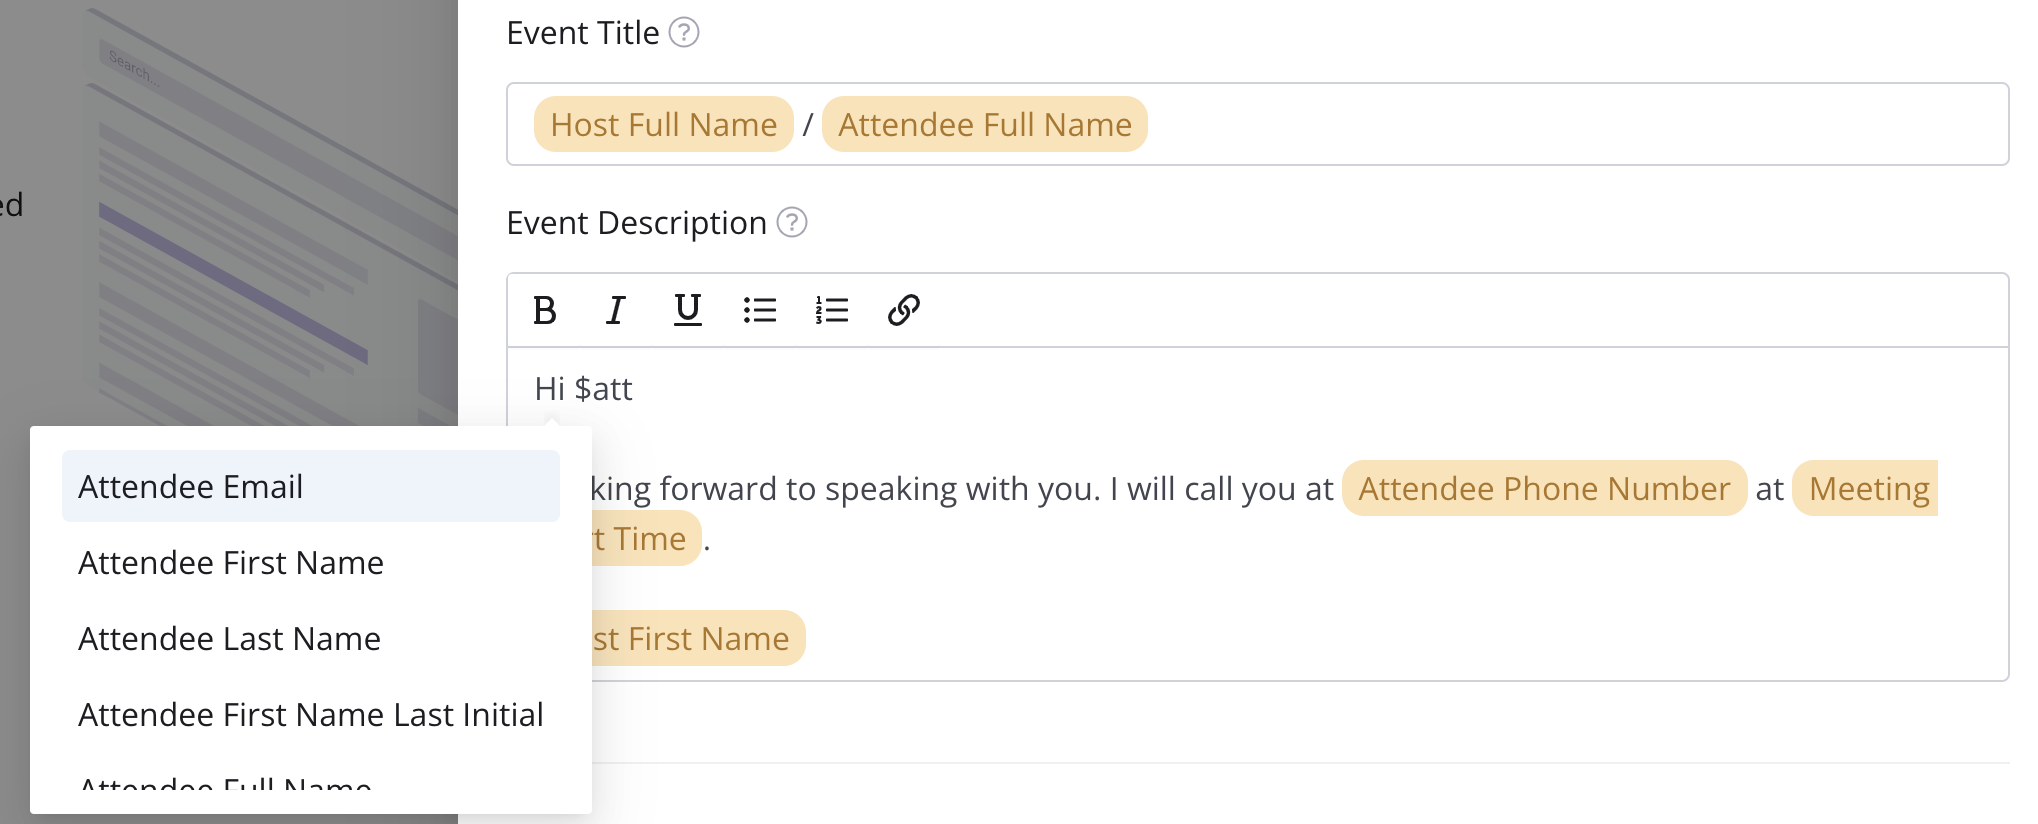Insert a bulleted list in the description
This screenshot has height=824, width=2038.
(x=760, y=311)
